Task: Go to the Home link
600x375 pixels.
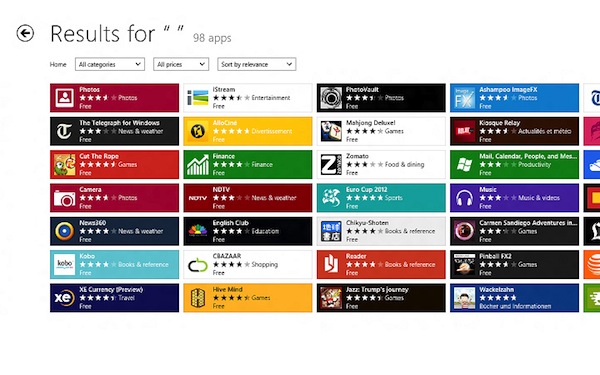Action: coord(58,65)
